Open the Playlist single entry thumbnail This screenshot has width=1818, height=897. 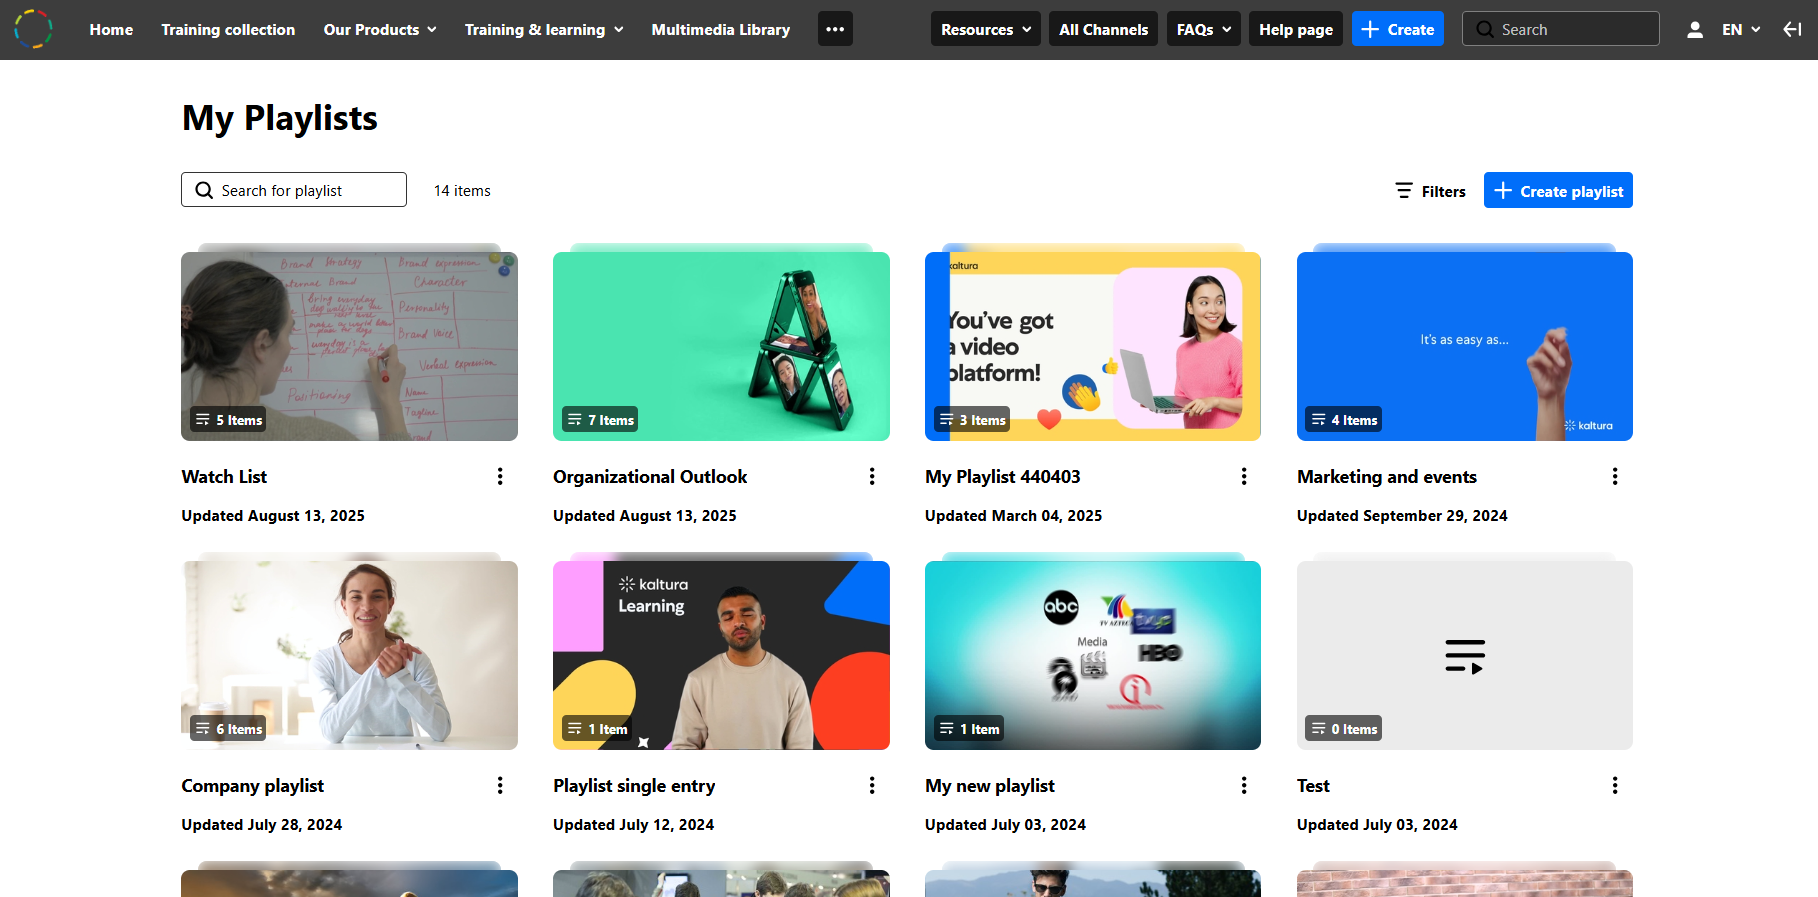[721, 655]
